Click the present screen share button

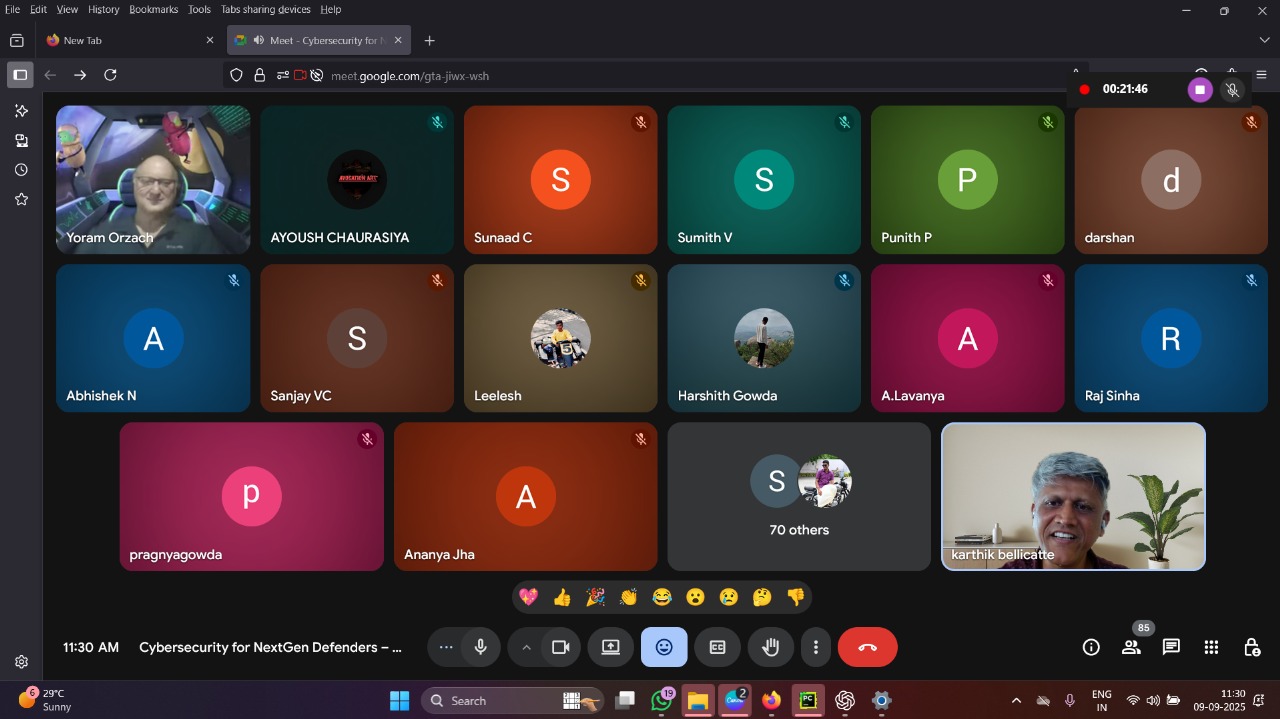click(610, 647)
